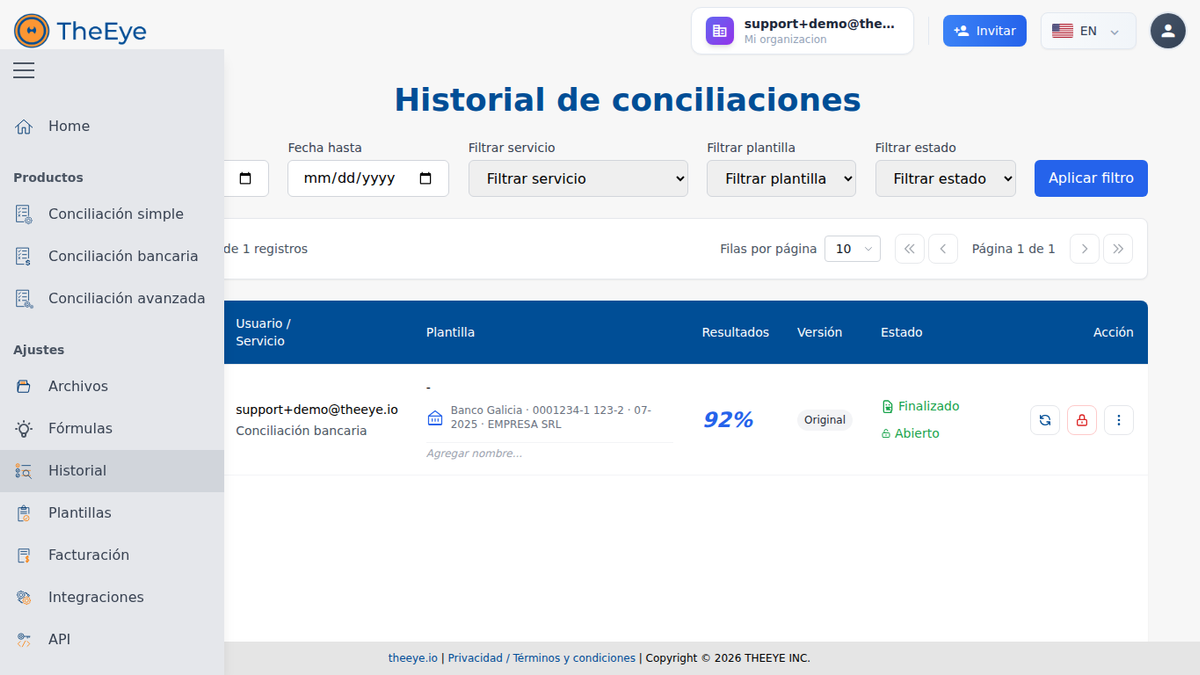
Task: Open the three-dot more actions menu
Action: (1119, 420)
